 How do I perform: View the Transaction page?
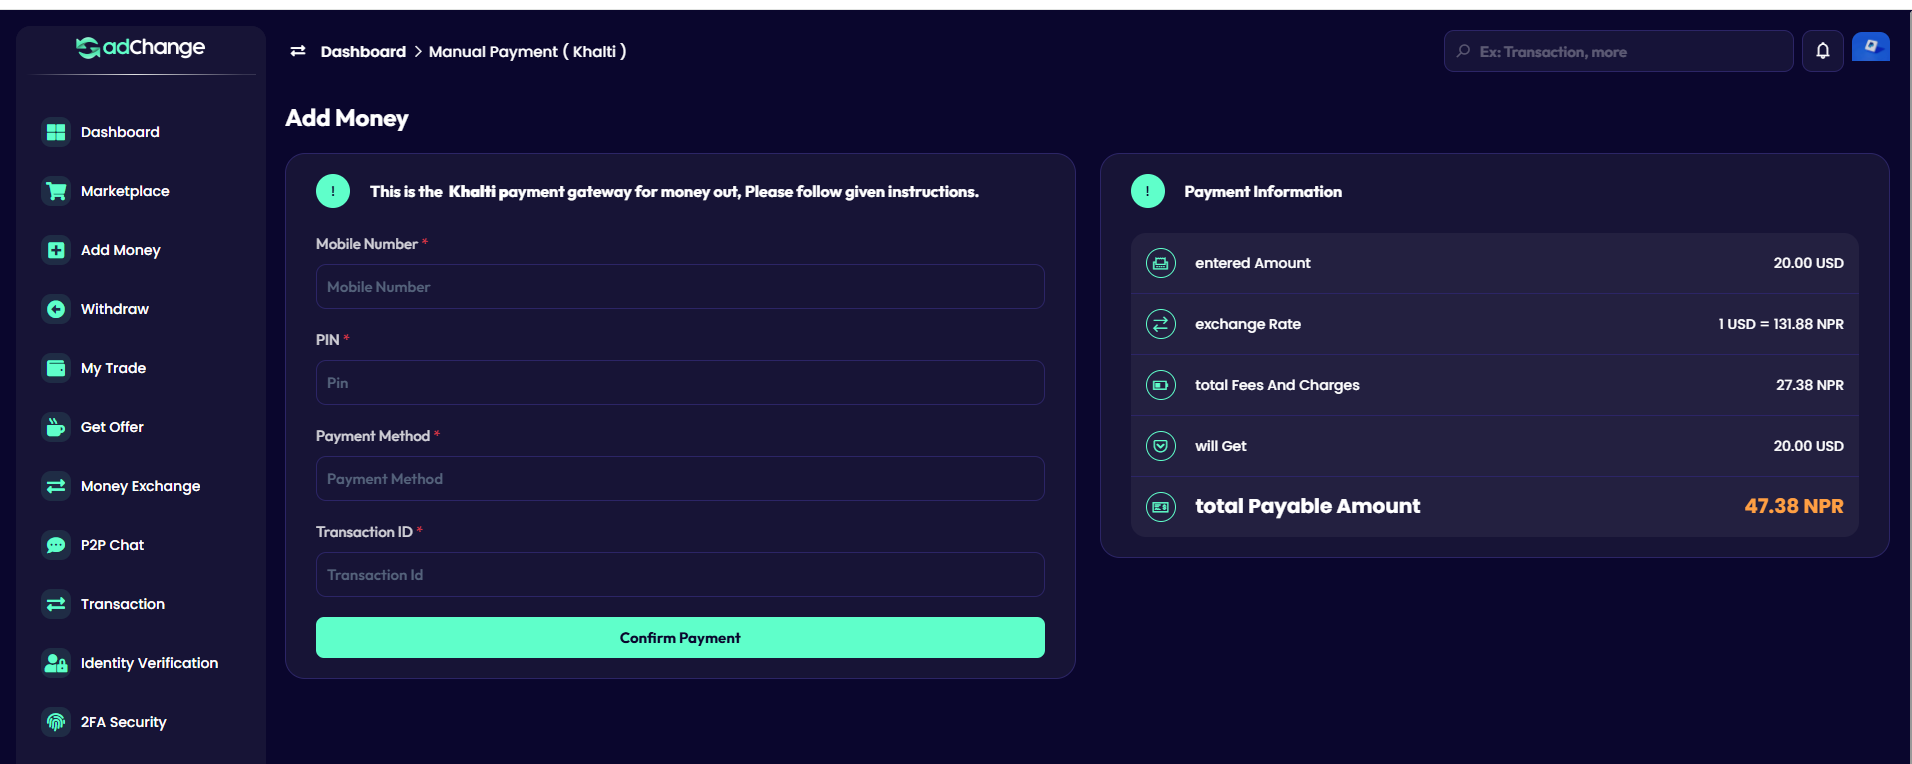(123, 604)
